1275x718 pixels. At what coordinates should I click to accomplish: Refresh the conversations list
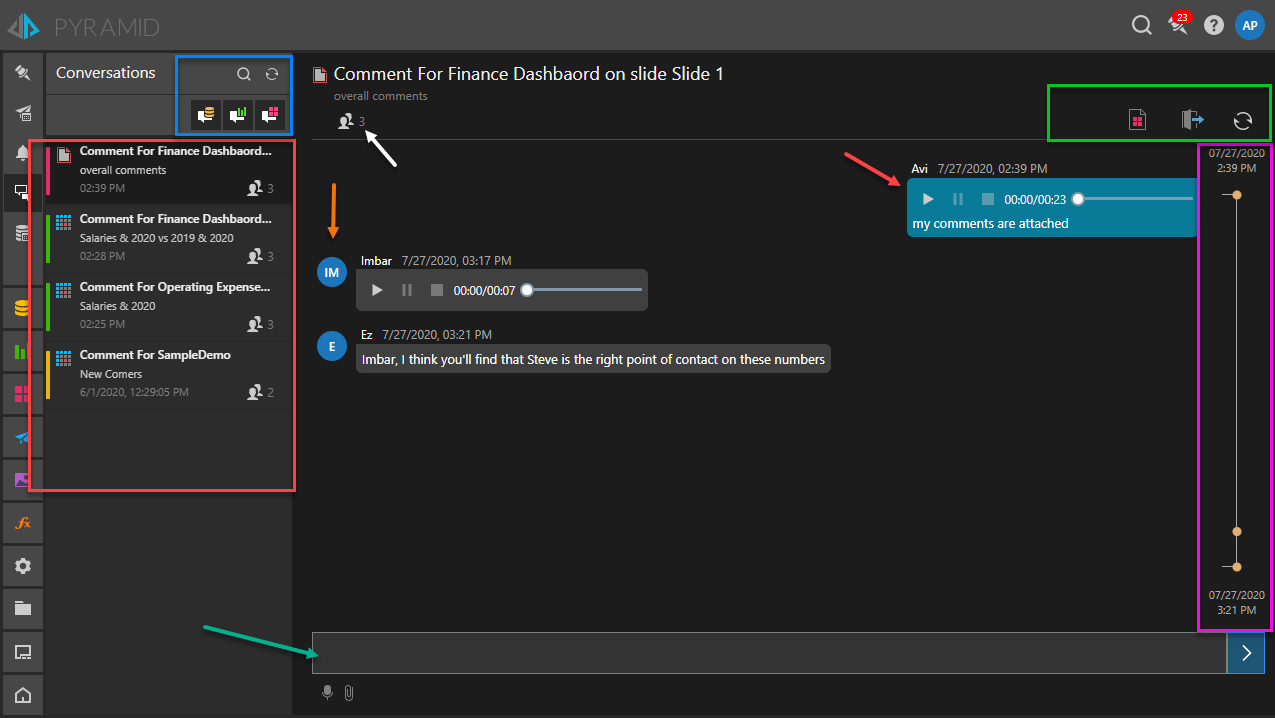pos(269,73)
